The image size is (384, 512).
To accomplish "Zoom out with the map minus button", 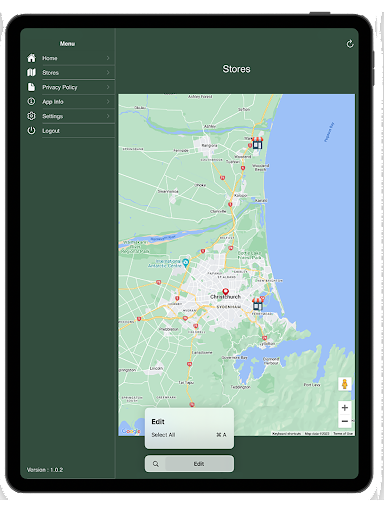I will pyautogui.click(x=345, y=421).
